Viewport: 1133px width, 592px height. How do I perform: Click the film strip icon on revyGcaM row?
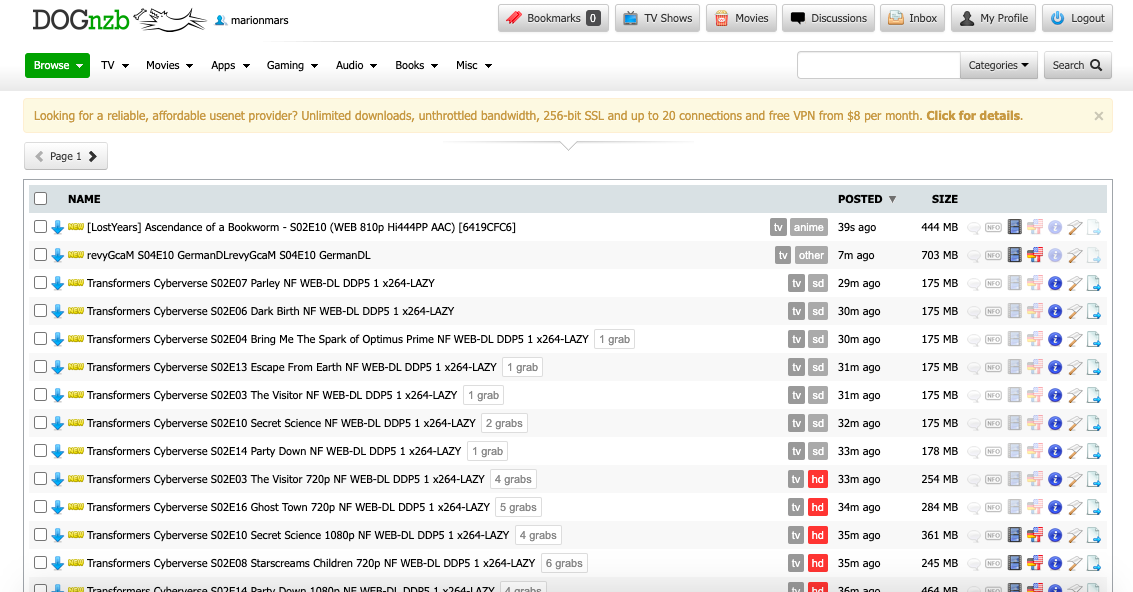click(x=1015, y=255)
